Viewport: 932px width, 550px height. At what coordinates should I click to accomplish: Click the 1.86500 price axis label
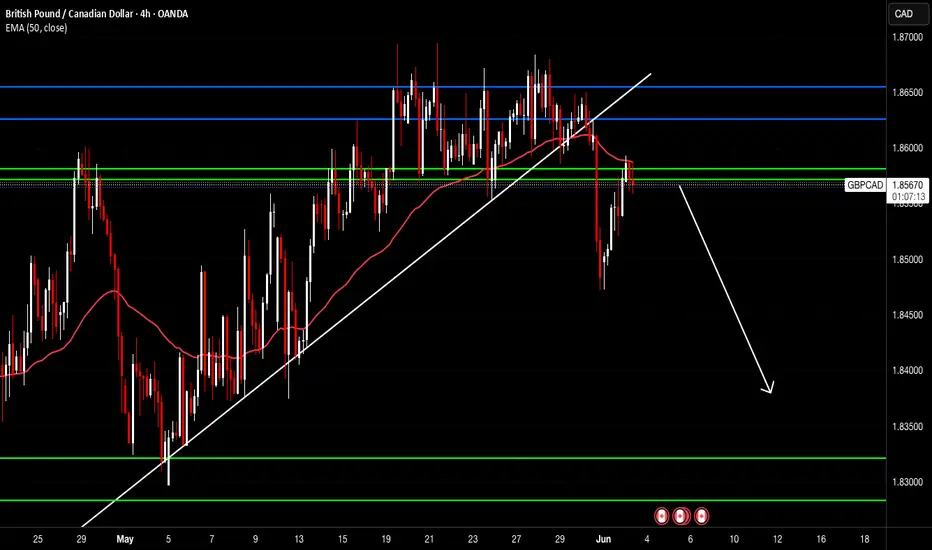click(908, 93)
